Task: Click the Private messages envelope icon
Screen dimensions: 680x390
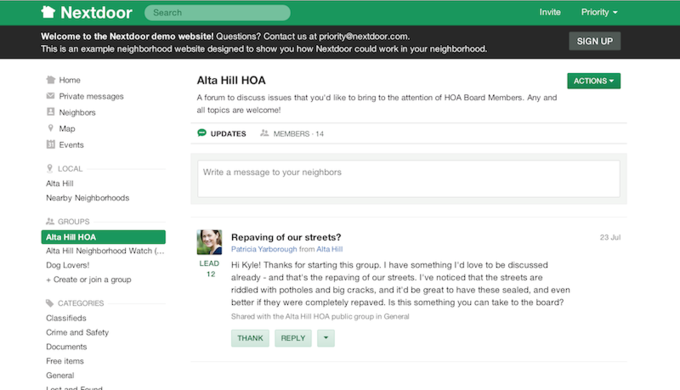Action: [51, 96]
